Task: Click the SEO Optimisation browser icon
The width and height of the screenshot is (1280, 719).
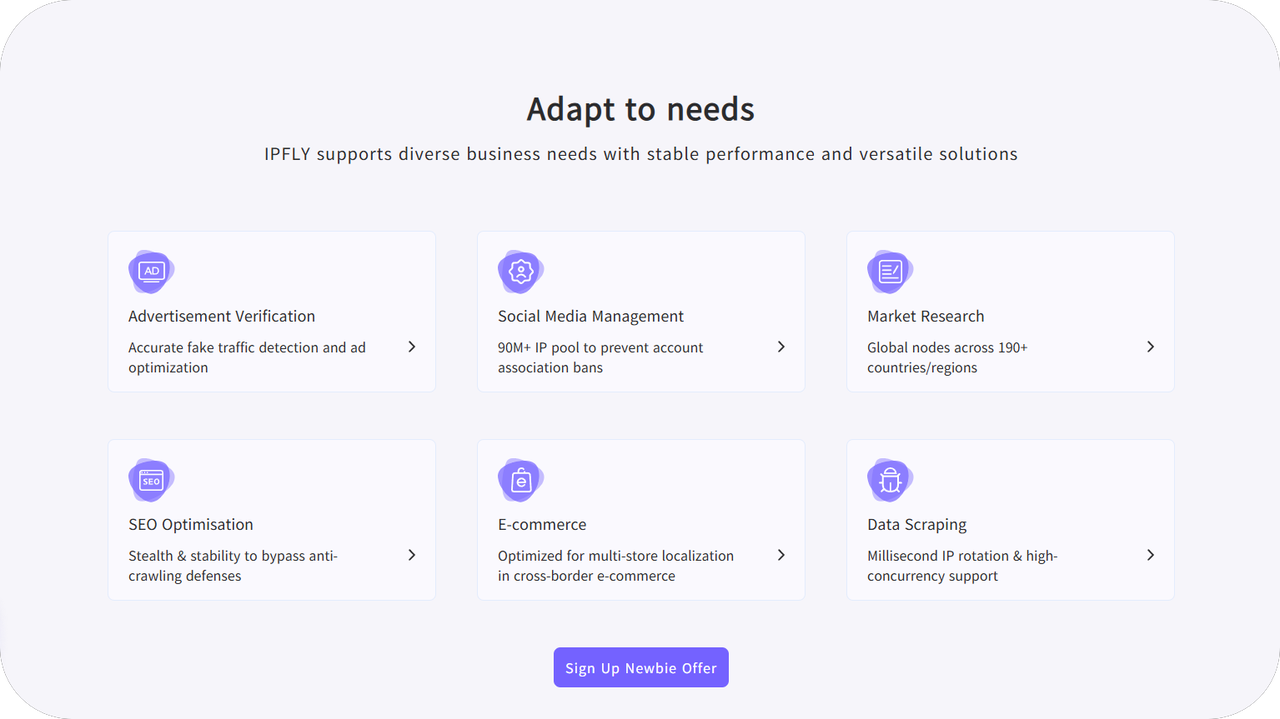Action: pyautogui.click(x=151, y=480)
